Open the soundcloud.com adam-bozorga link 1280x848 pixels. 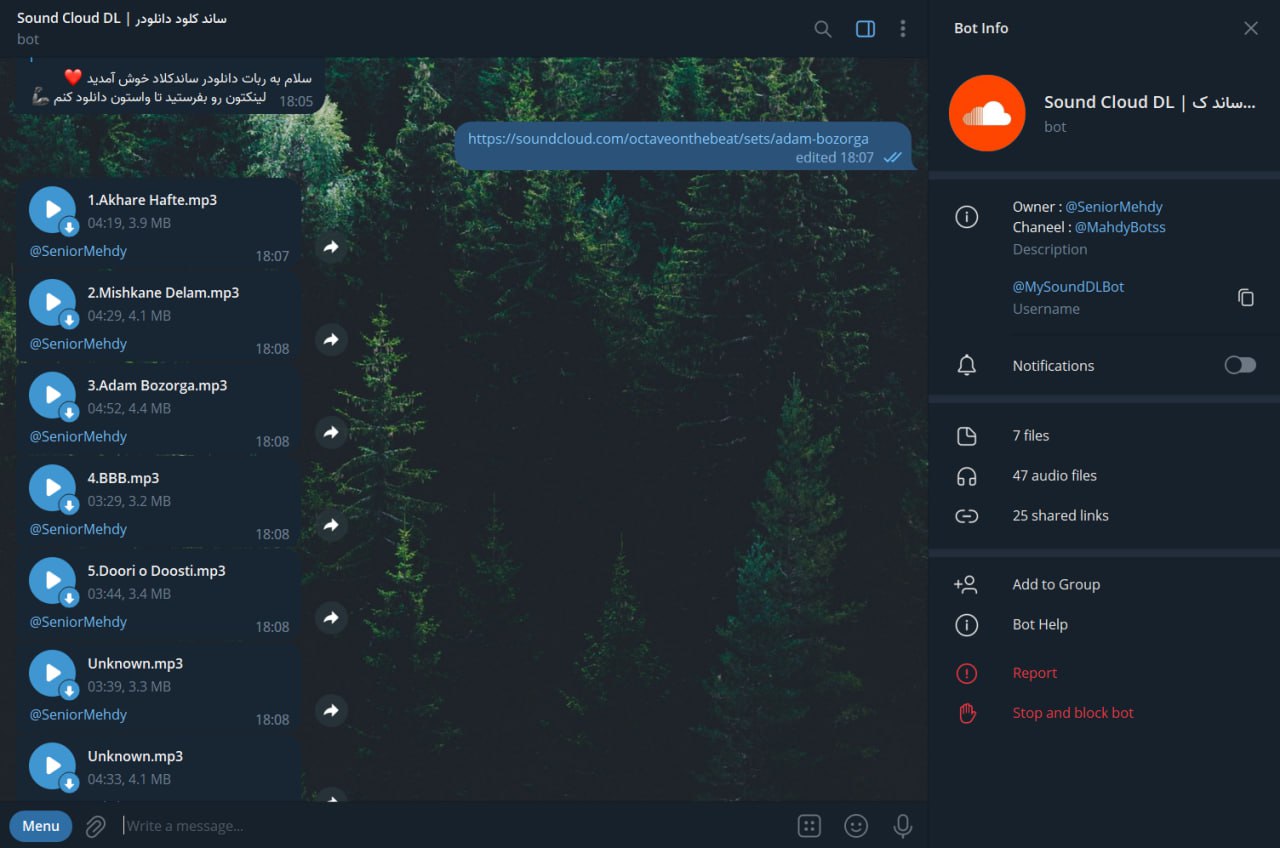pyautogui.click(x=668, y=139)
